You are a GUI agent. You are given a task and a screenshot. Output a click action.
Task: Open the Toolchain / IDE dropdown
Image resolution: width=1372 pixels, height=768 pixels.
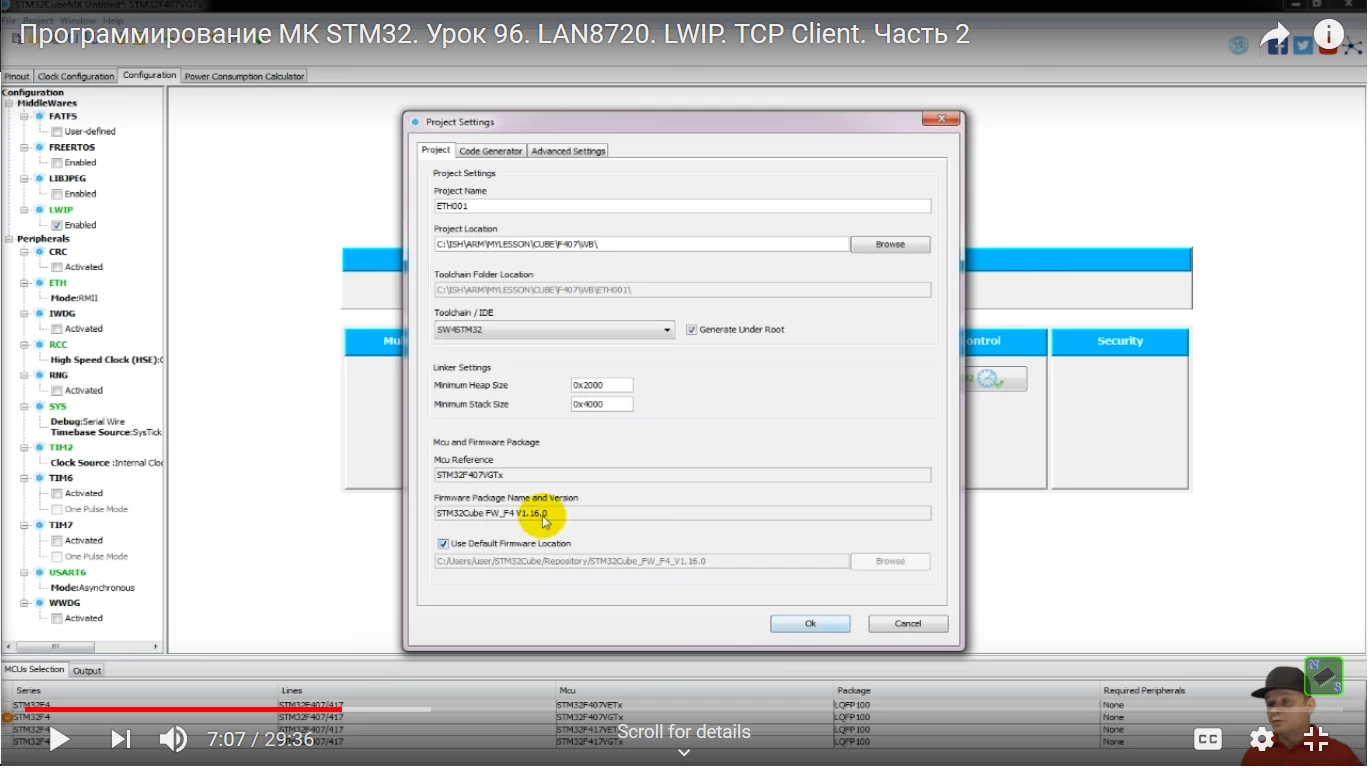[x=554, y=330]
